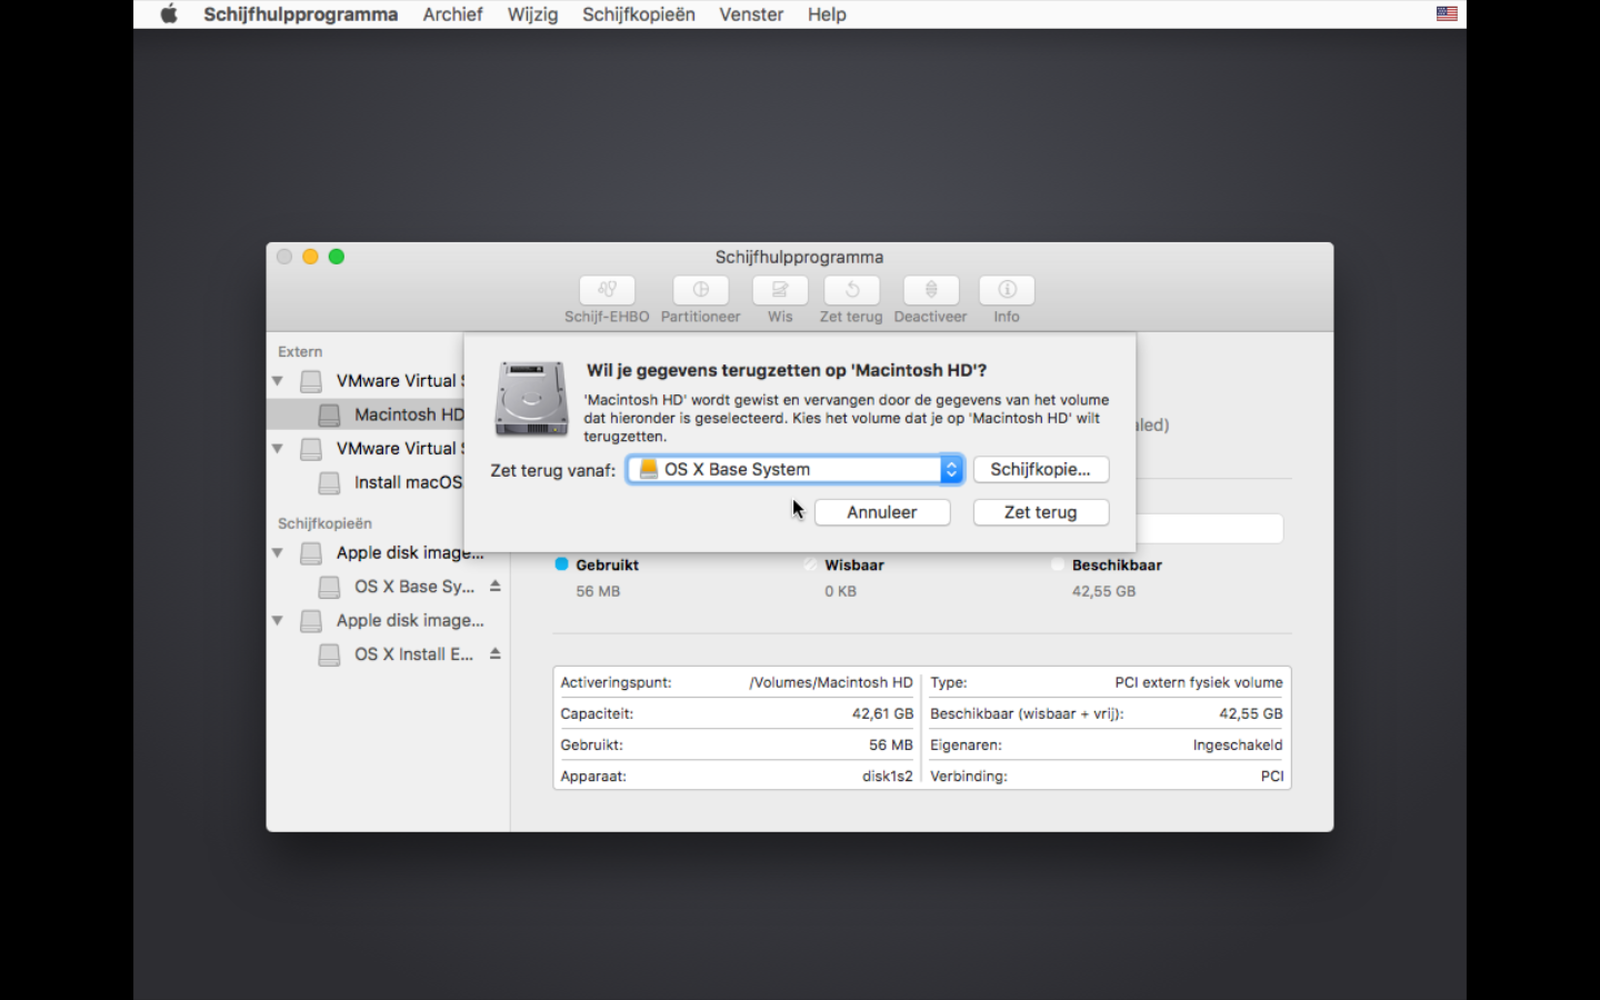Click the green zoom window button

(336, 257)
